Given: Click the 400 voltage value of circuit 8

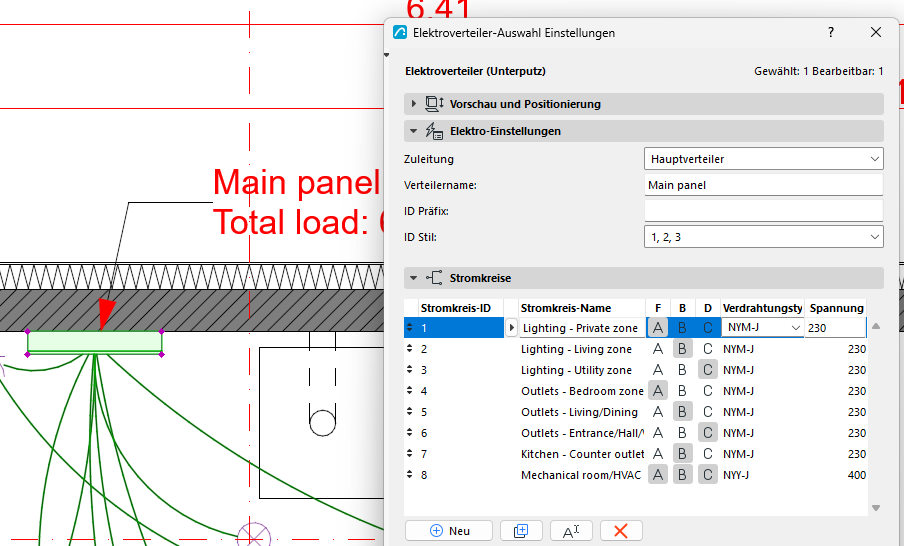Looking at the screenshot, I should [857, 475].
